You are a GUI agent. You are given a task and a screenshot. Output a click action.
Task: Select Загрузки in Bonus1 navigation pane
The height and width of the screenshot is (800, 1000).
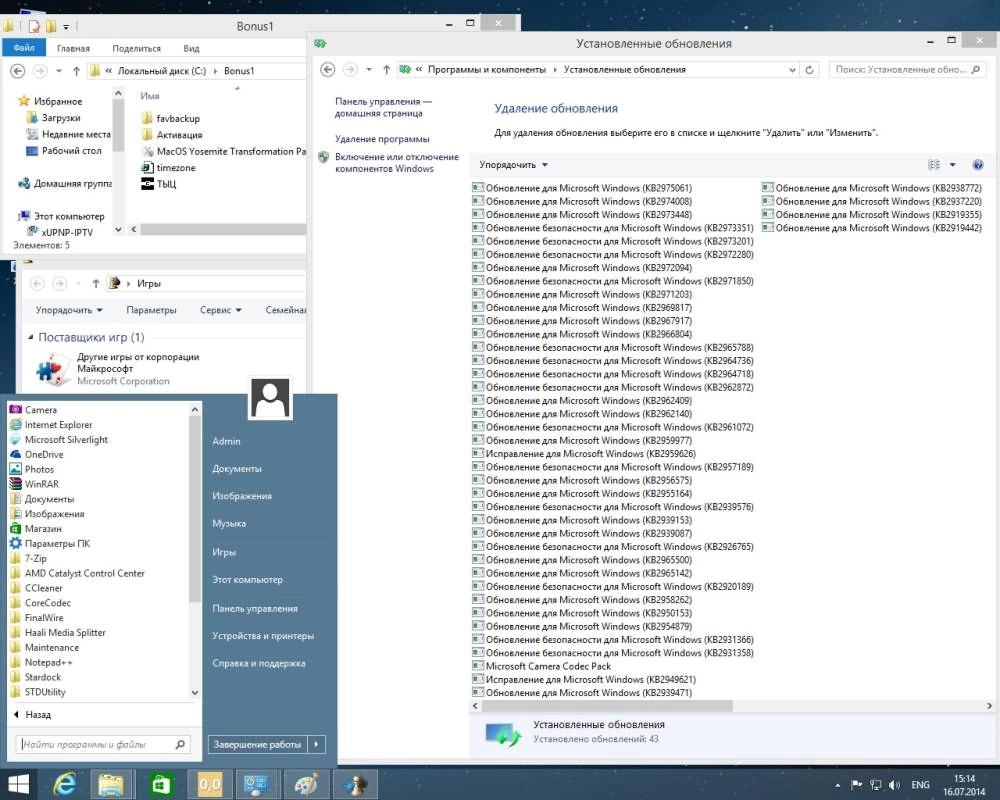(54, 117)
